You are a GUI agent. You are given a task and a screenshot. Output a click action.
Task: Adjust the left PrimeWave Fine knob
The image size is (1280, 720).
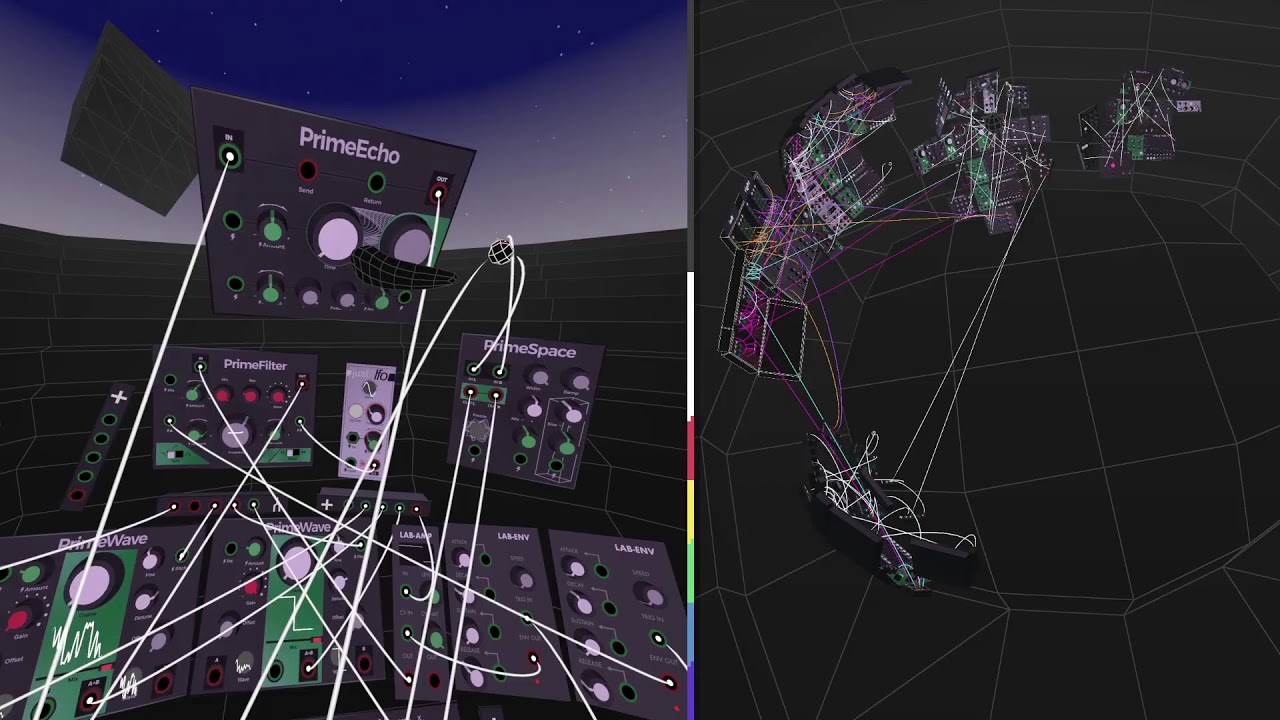(x=151, y=561)
